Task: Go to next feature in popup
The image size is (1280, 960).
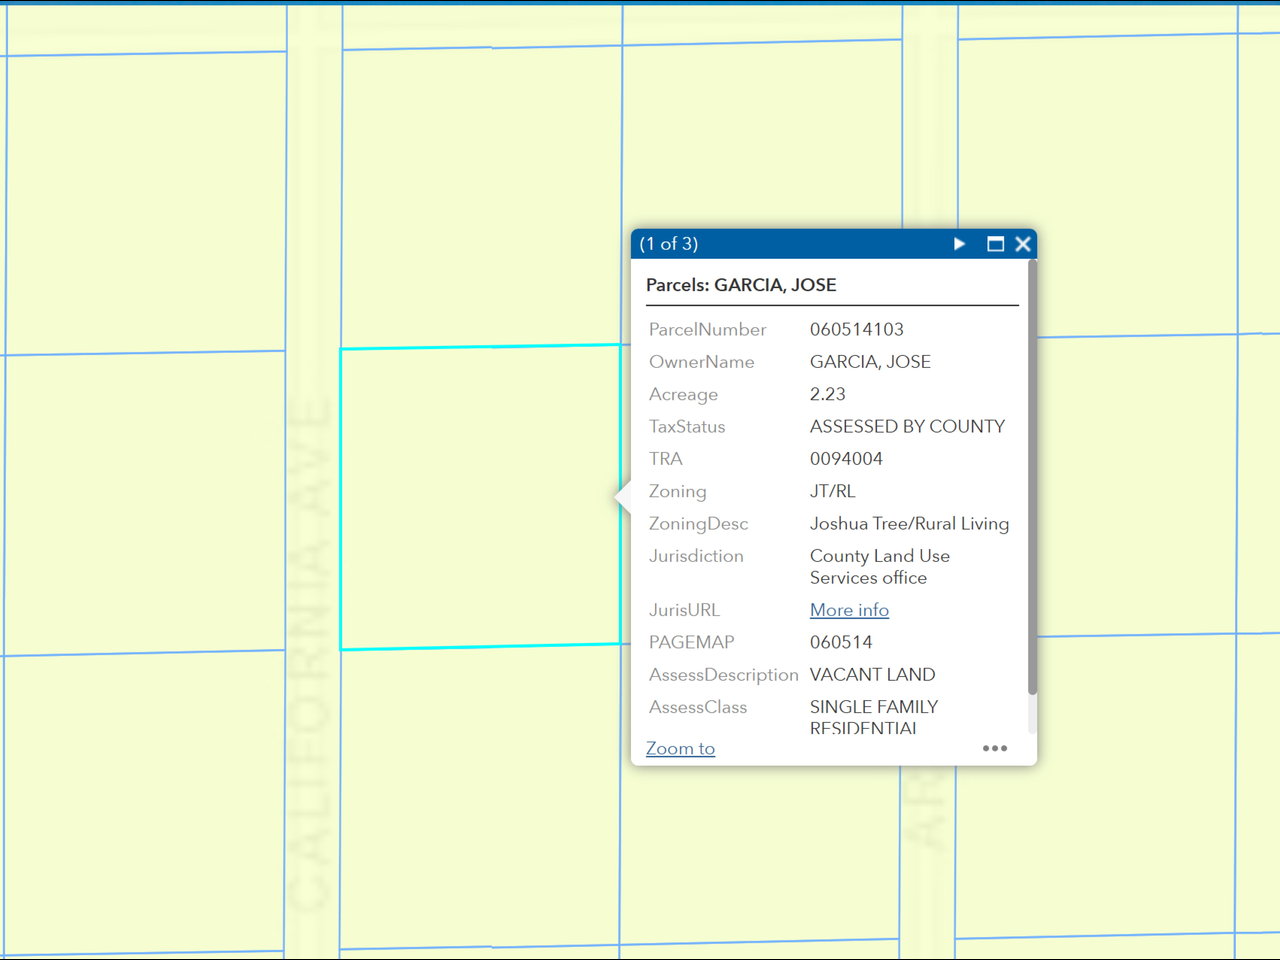Action: coord(959,244)
